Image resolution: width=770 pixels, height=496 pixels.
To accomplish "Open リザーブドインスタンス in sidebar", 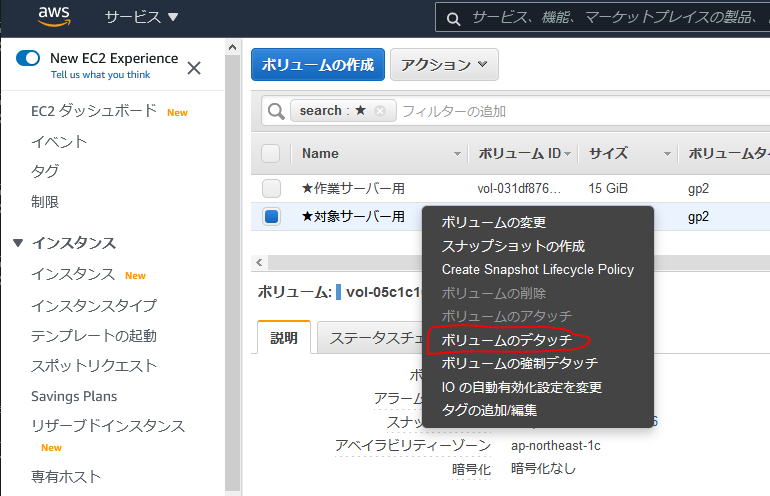I will click(x=108, y=426).
